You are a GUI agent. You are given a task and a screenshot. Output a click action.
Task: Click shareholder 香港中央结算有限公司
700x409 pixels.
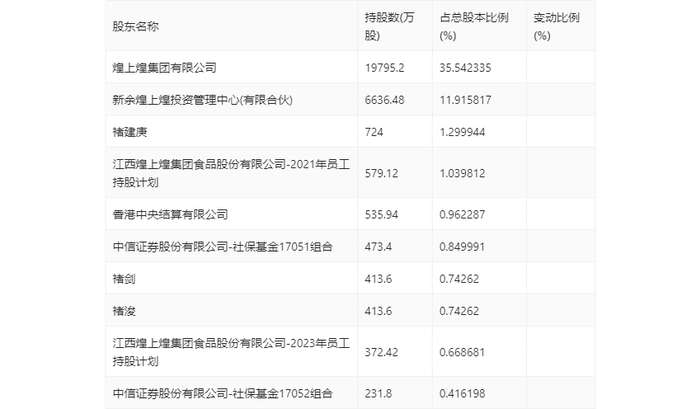(x=170, y=214)
